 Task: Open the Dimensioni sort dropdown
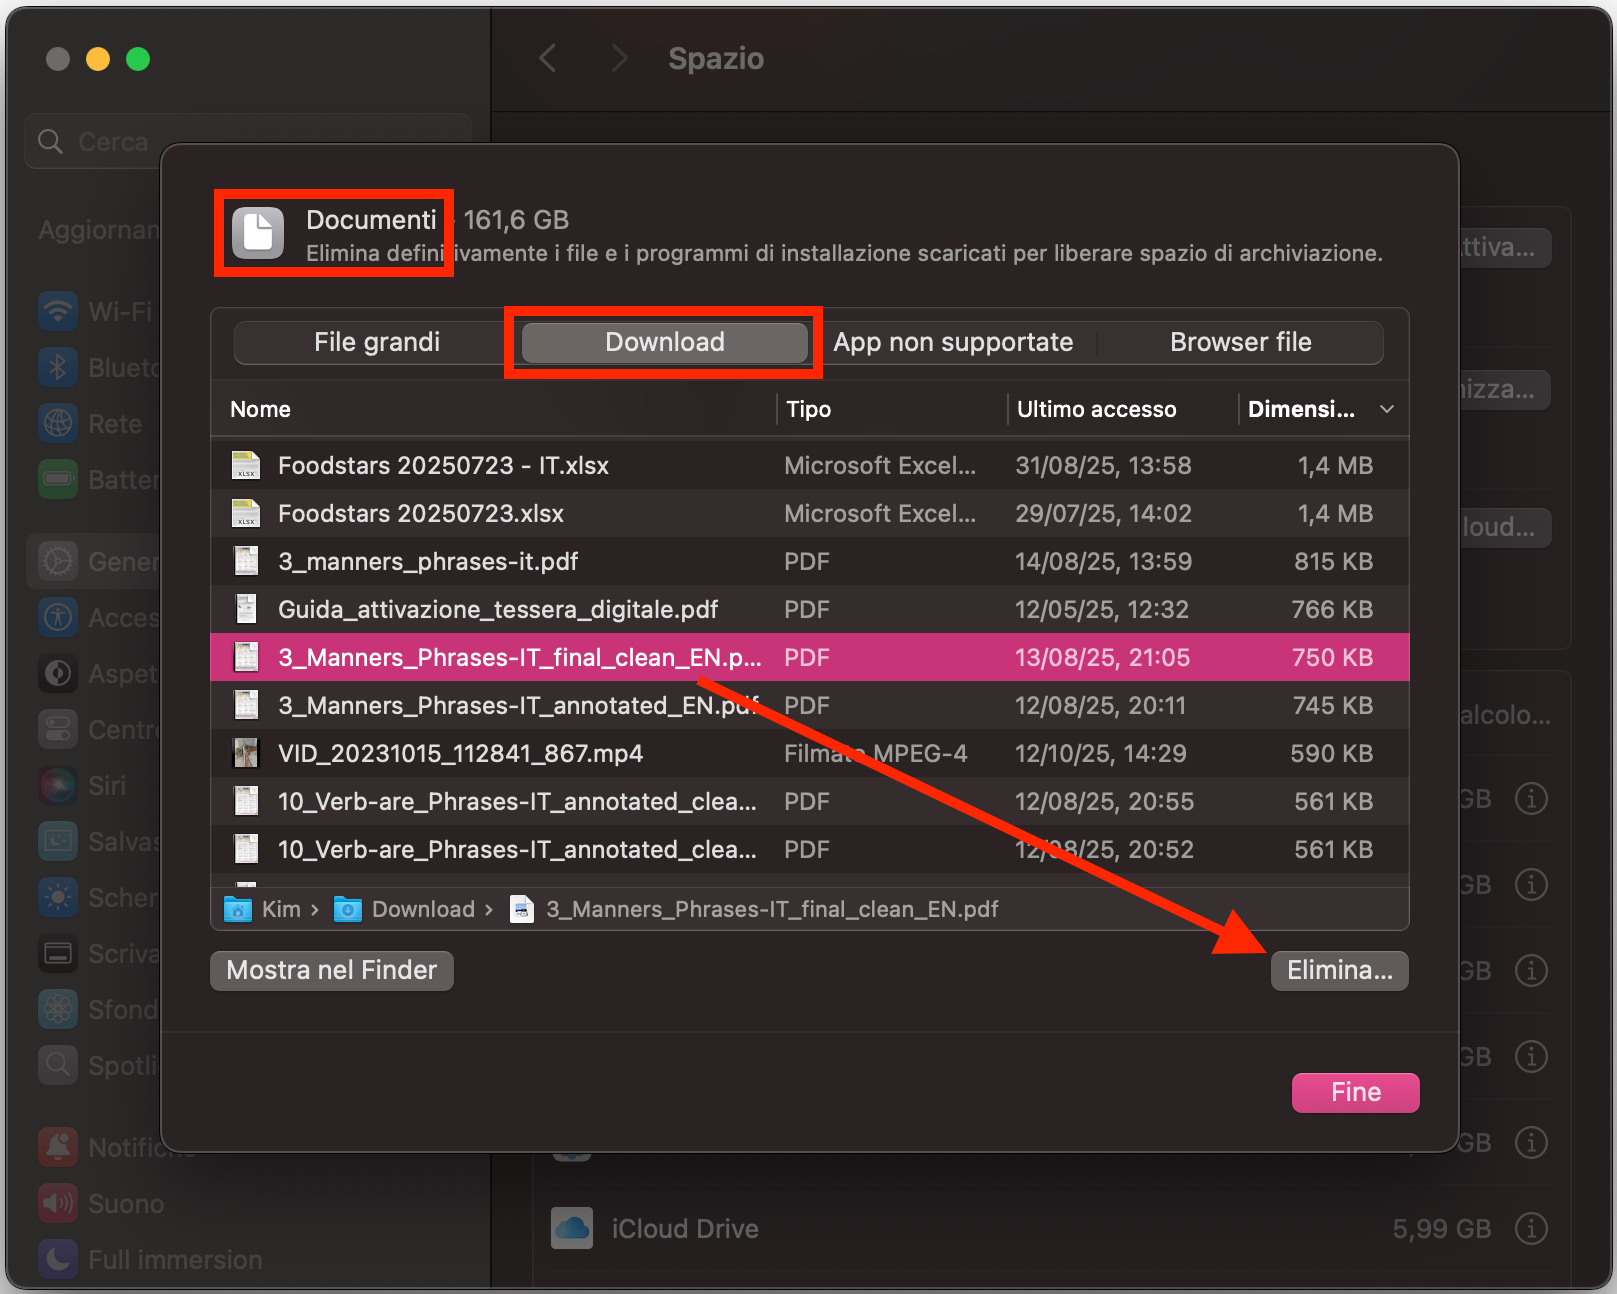[1387, 409]
